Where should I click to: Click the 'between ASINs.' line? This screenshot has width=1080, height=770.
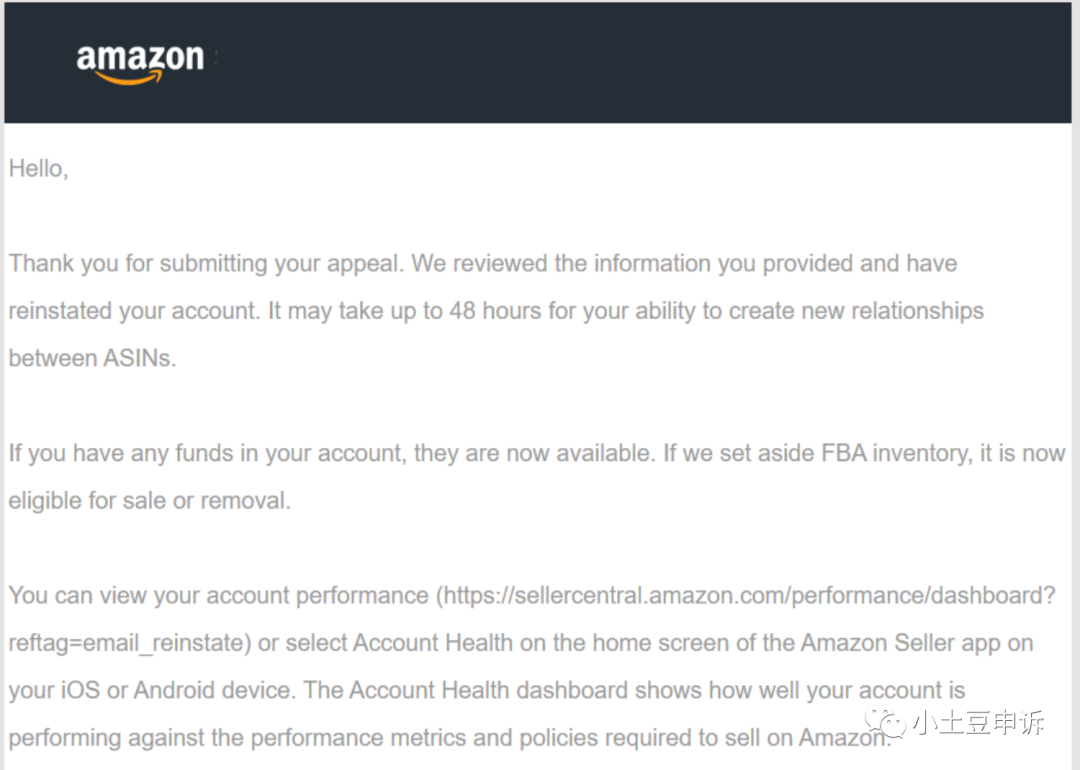(92, 359)
